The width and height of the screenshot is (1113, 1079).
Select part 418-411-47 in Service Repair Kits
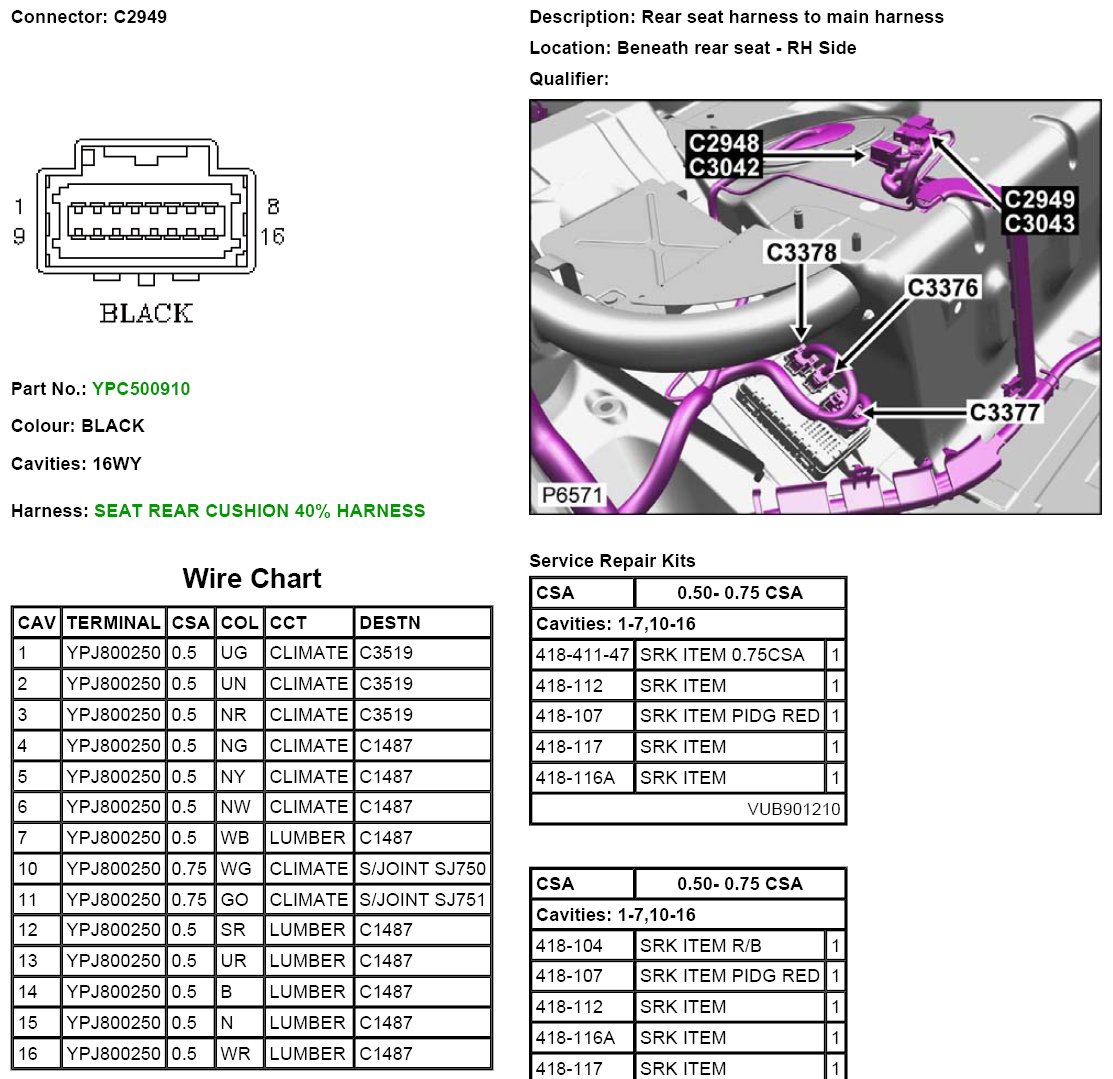582,655
